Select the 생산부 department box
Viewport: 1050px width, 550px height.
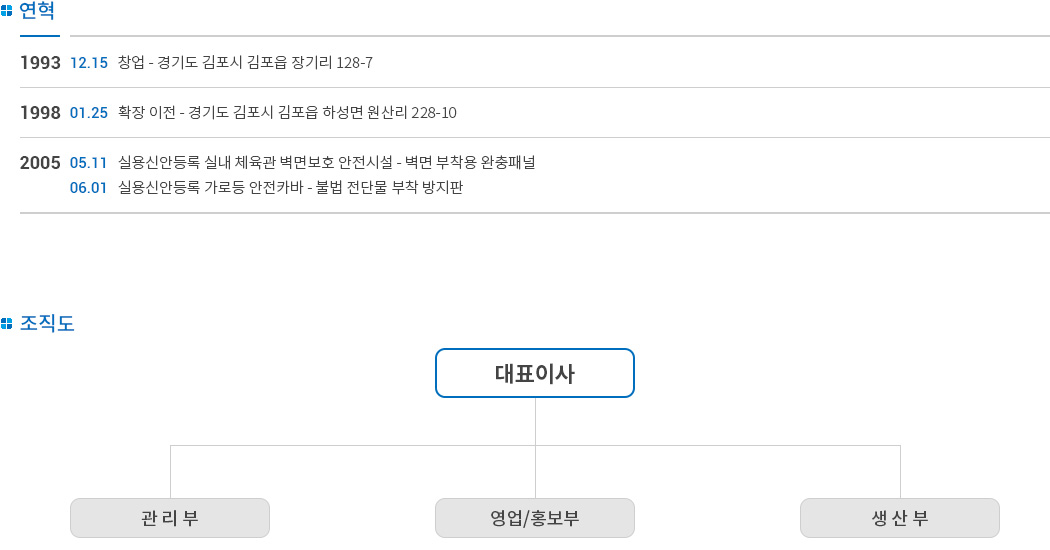coord(899,518)
